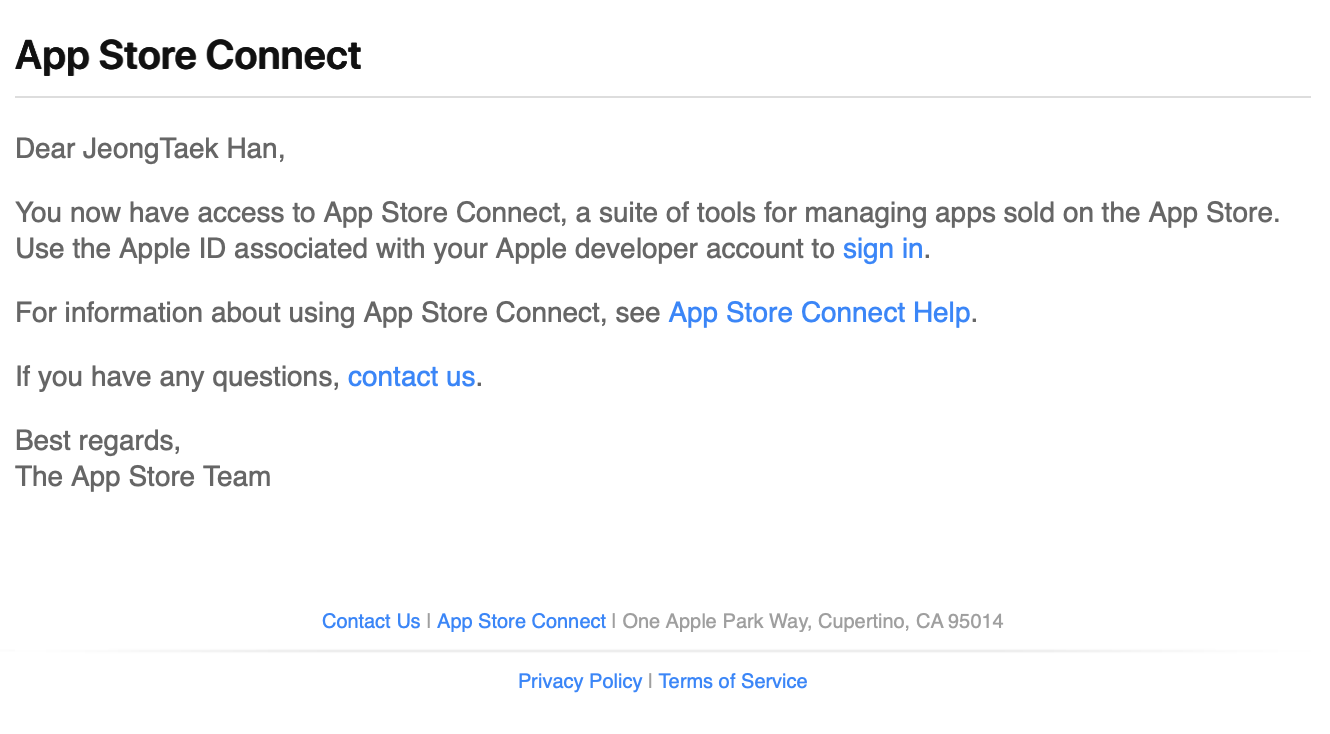Open the Terms of Service link

tap(733, 681)
